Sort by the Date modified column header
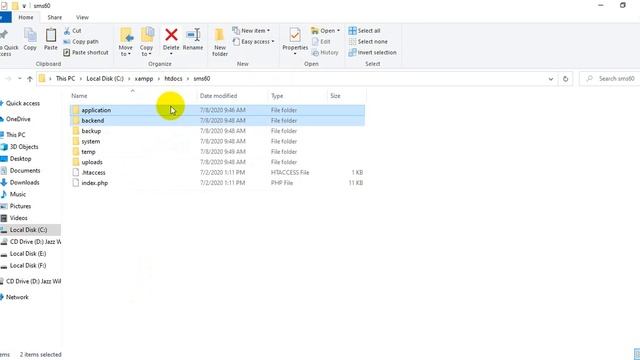 point(218,96)
